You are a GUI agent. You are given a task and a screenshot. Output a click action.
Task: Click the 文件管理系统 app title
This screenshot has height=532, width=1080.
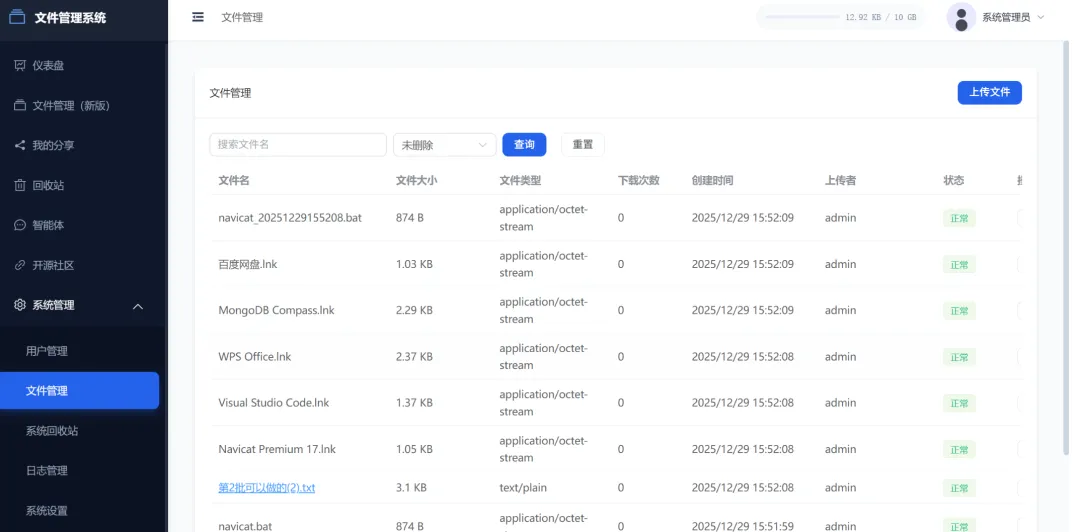point(70,18)
